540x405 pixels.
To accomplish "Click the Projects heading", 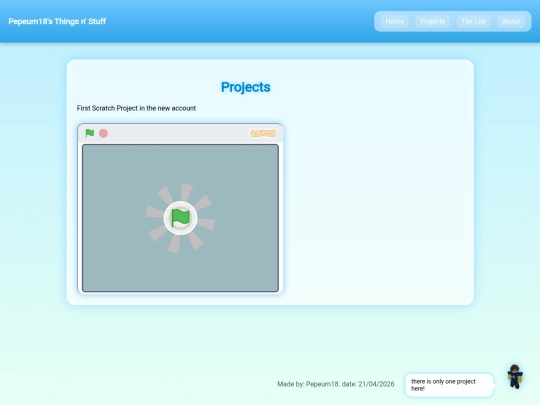I will tap(246, 87).
